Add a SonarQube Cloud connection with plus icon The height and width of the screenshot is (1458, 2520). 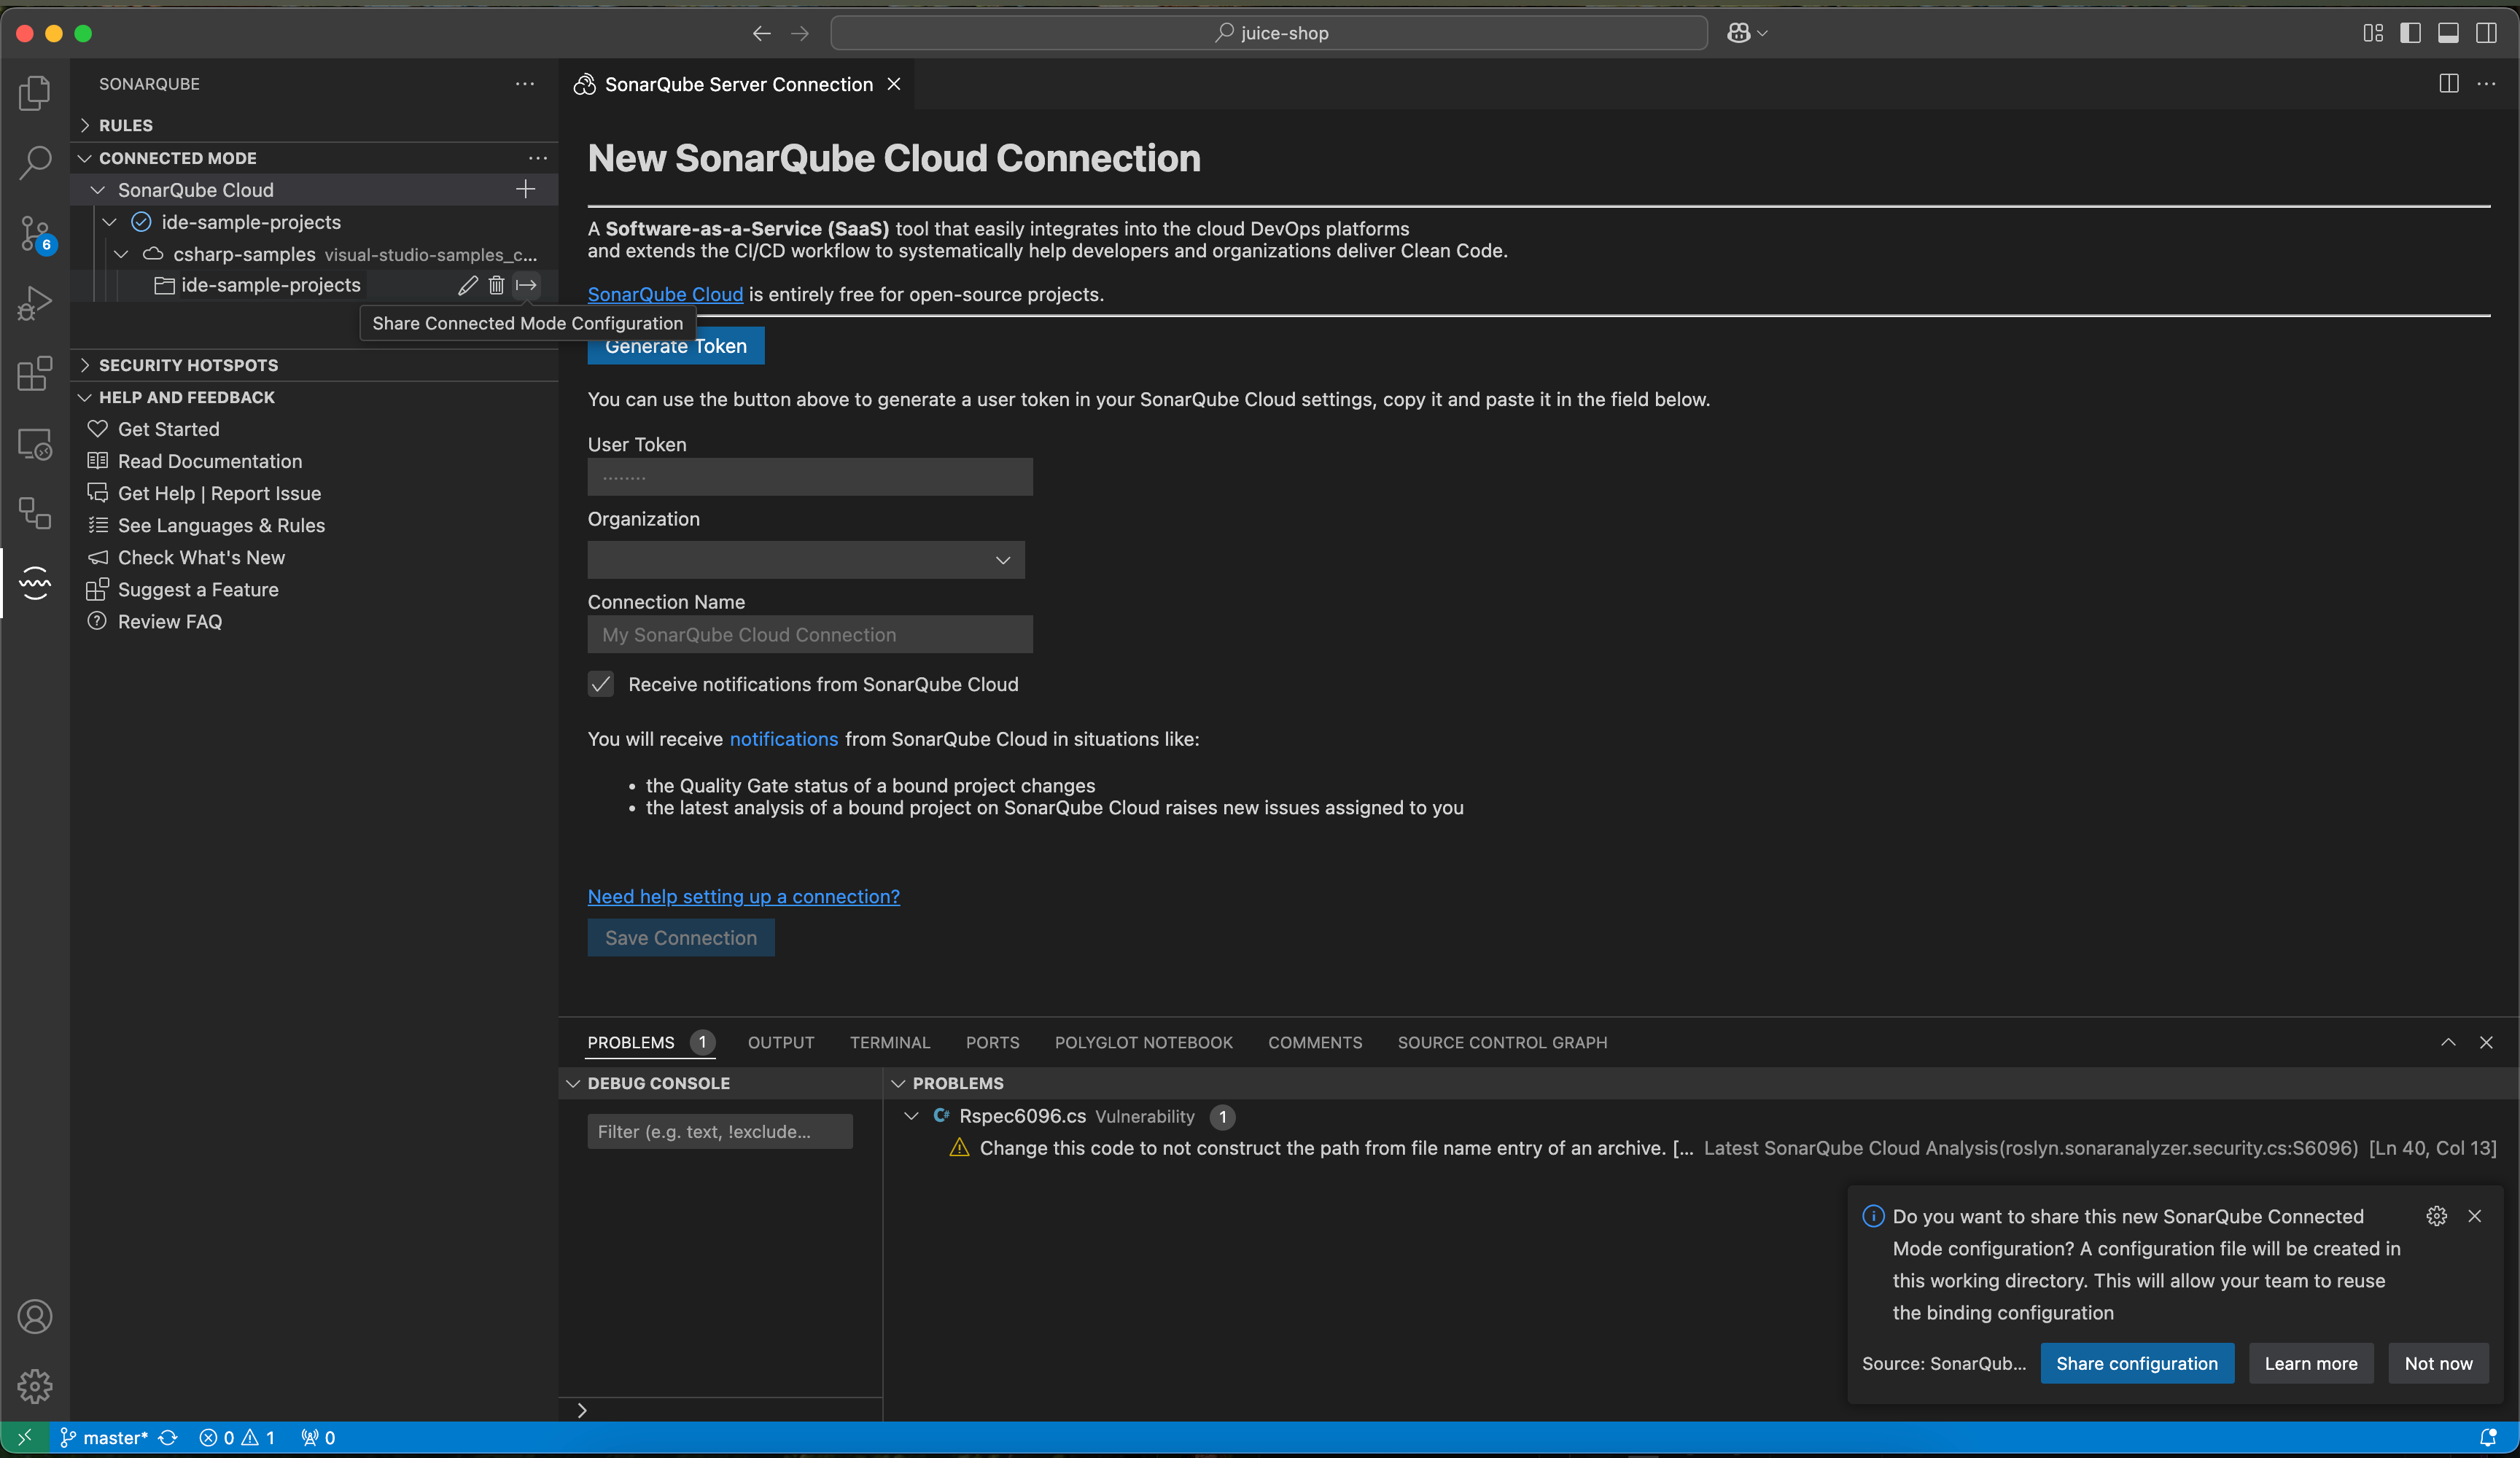(525, 190)
